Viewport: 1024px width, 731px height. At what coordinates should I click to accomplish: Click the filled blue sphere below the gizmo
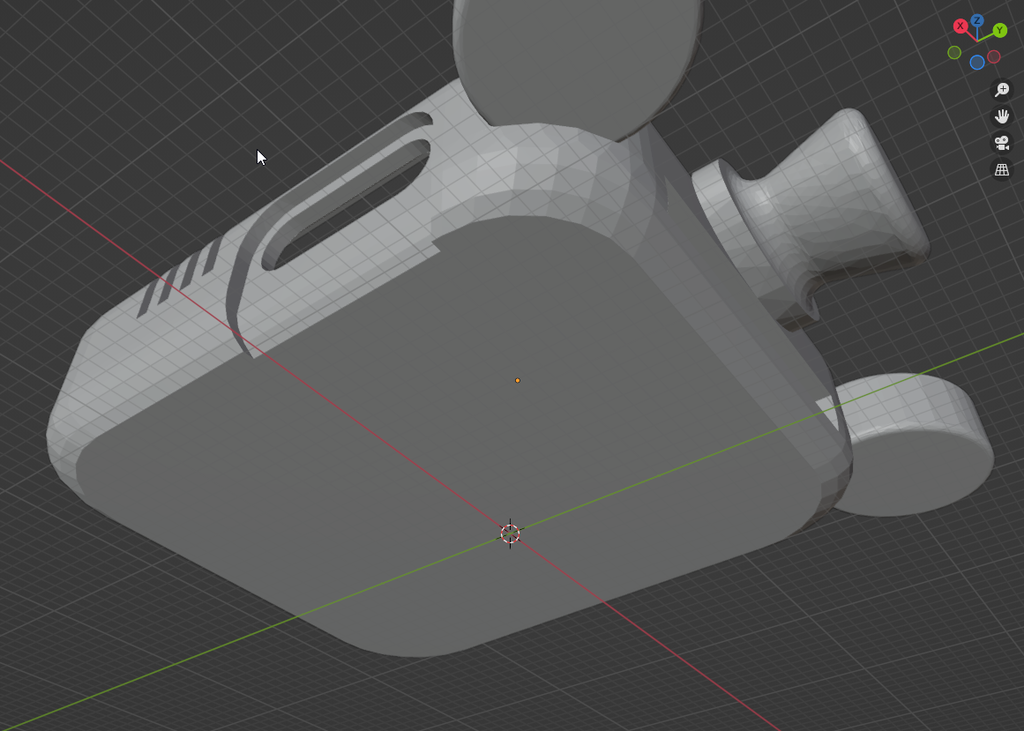pyautogui.click(x=977, y=61)
